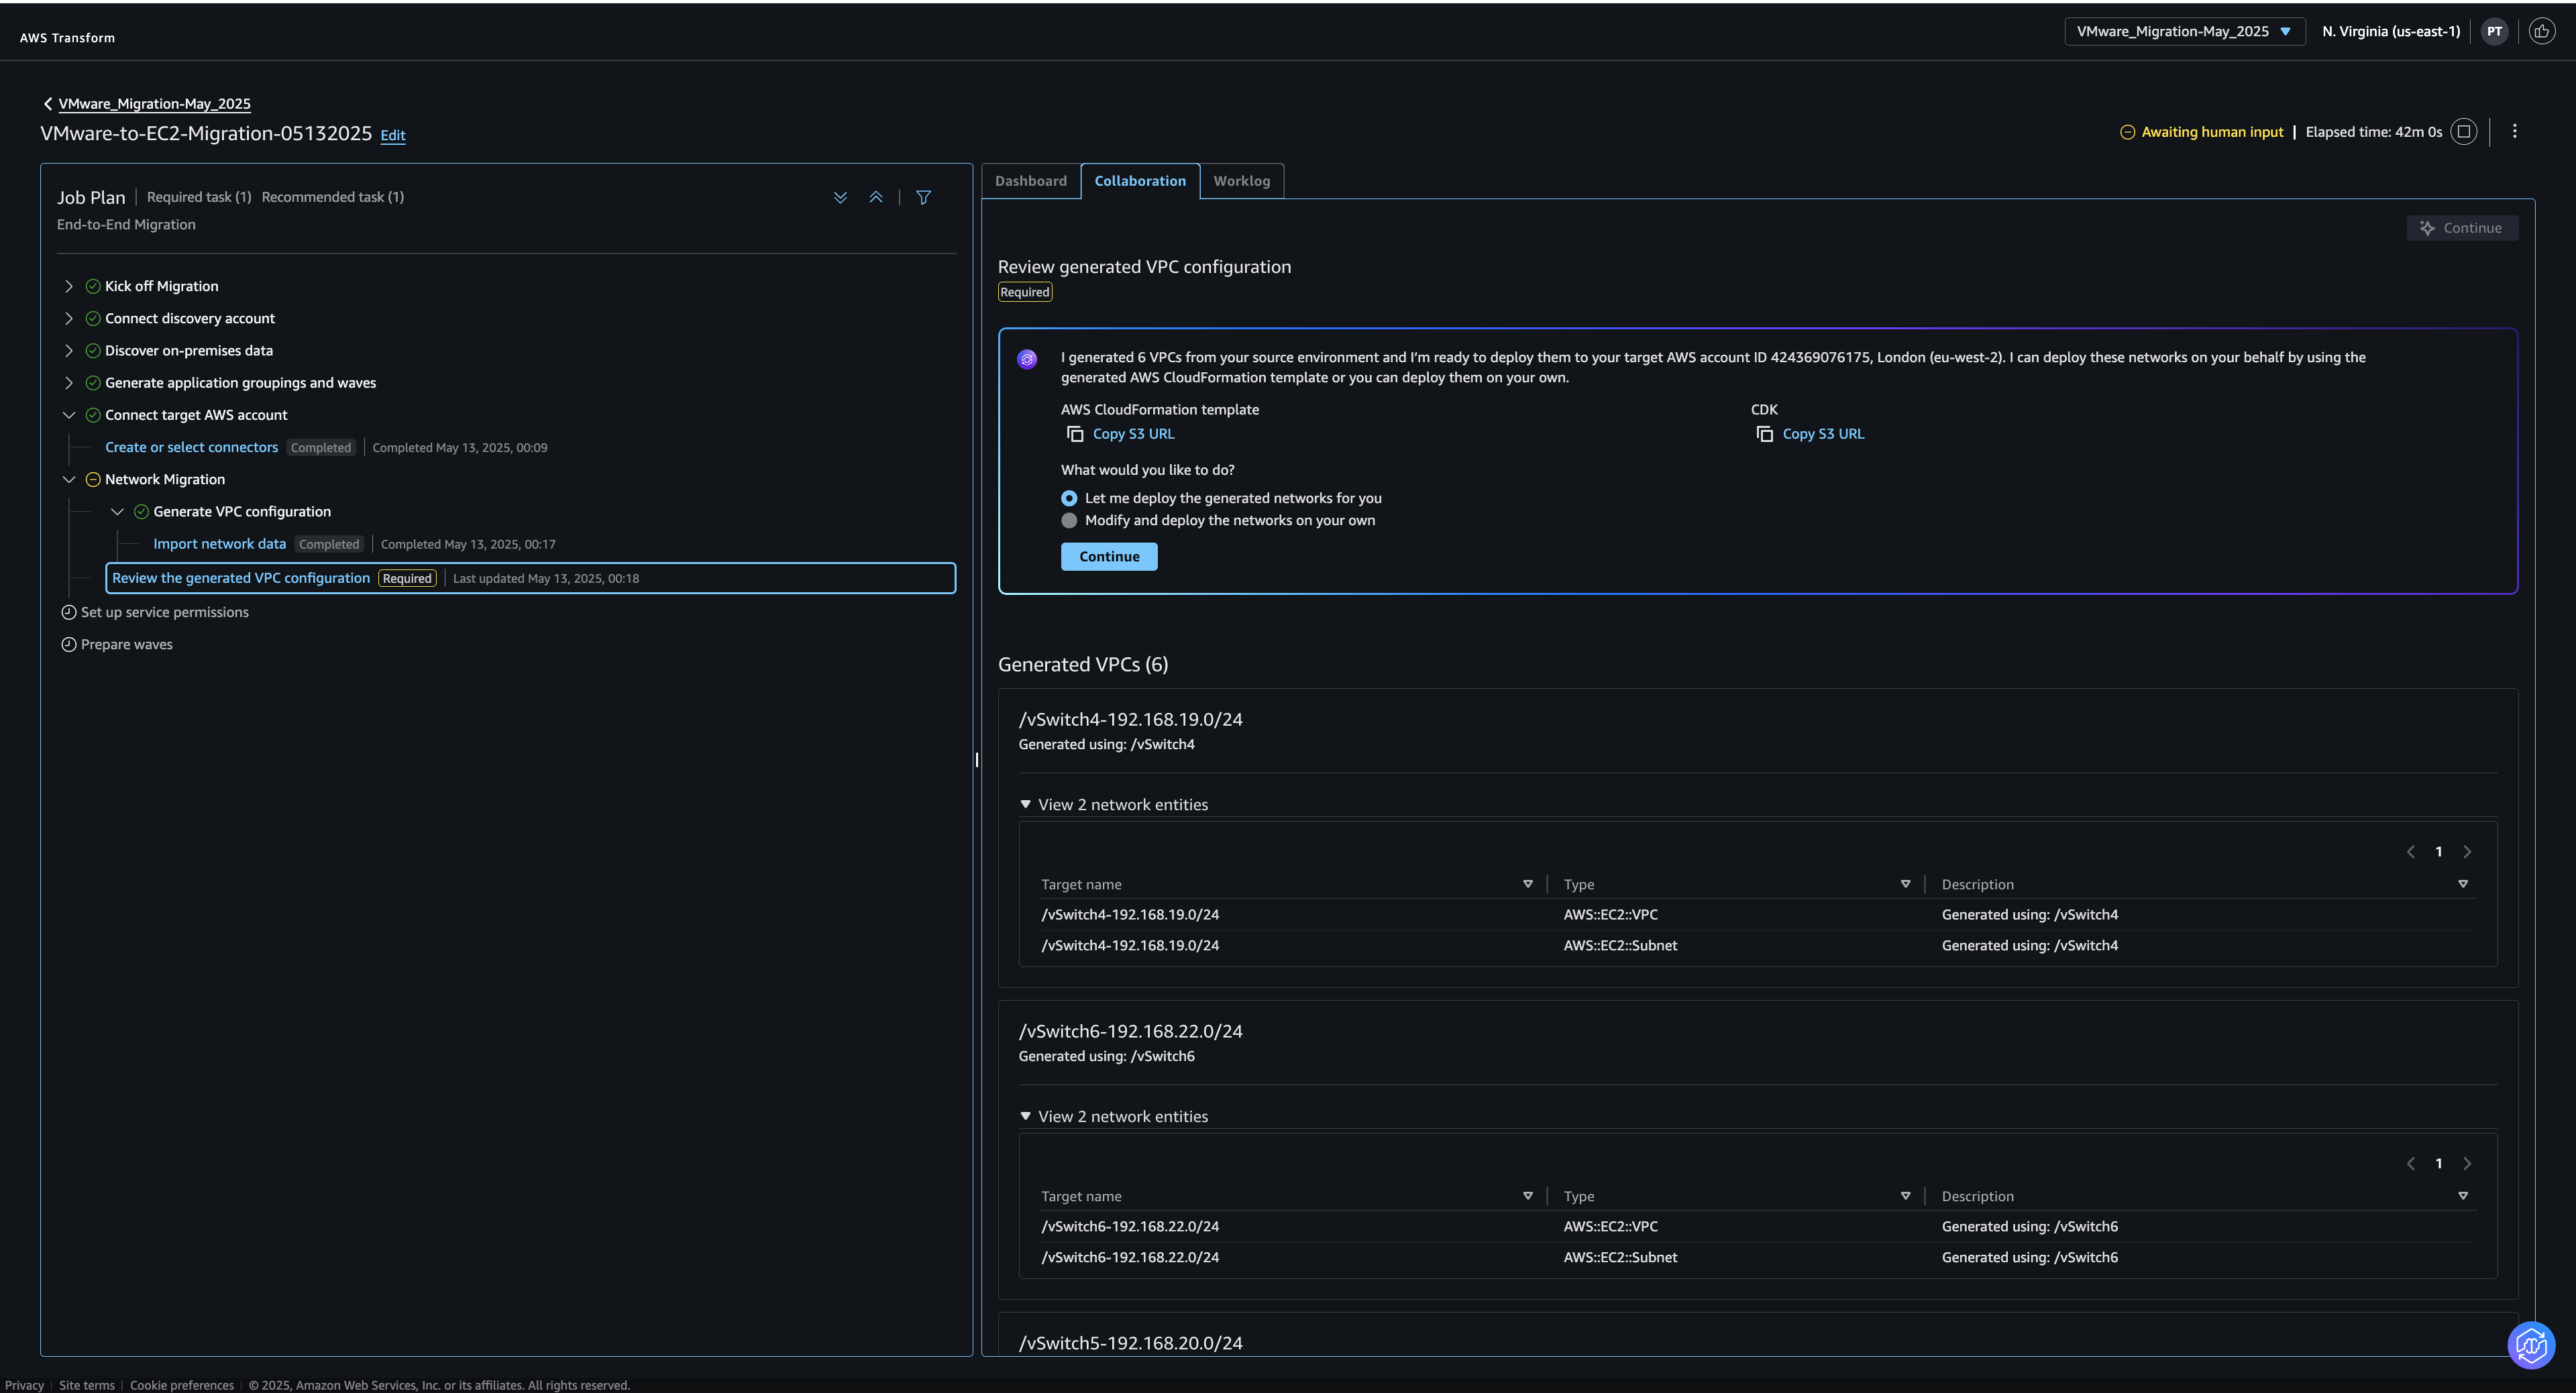2576x1393 pixels.
Task: Select Modify and deploy networks on your own
Action: (1069, 520)
